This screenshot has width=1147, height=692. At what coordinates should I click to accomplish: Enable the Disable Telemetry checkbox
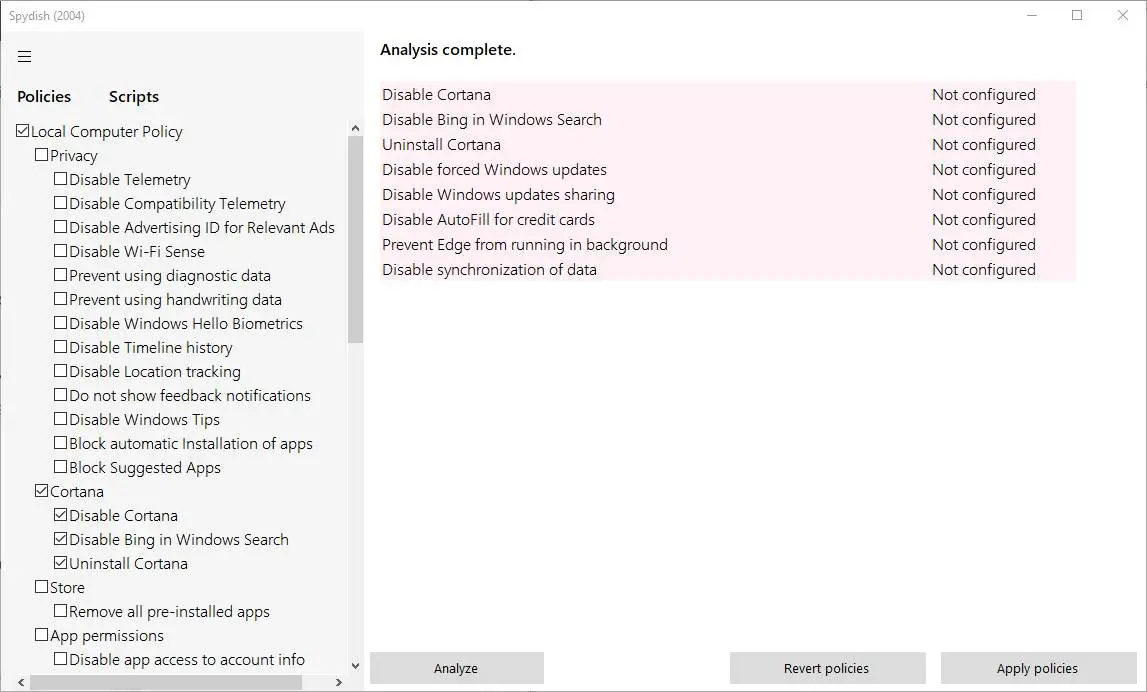61,180
